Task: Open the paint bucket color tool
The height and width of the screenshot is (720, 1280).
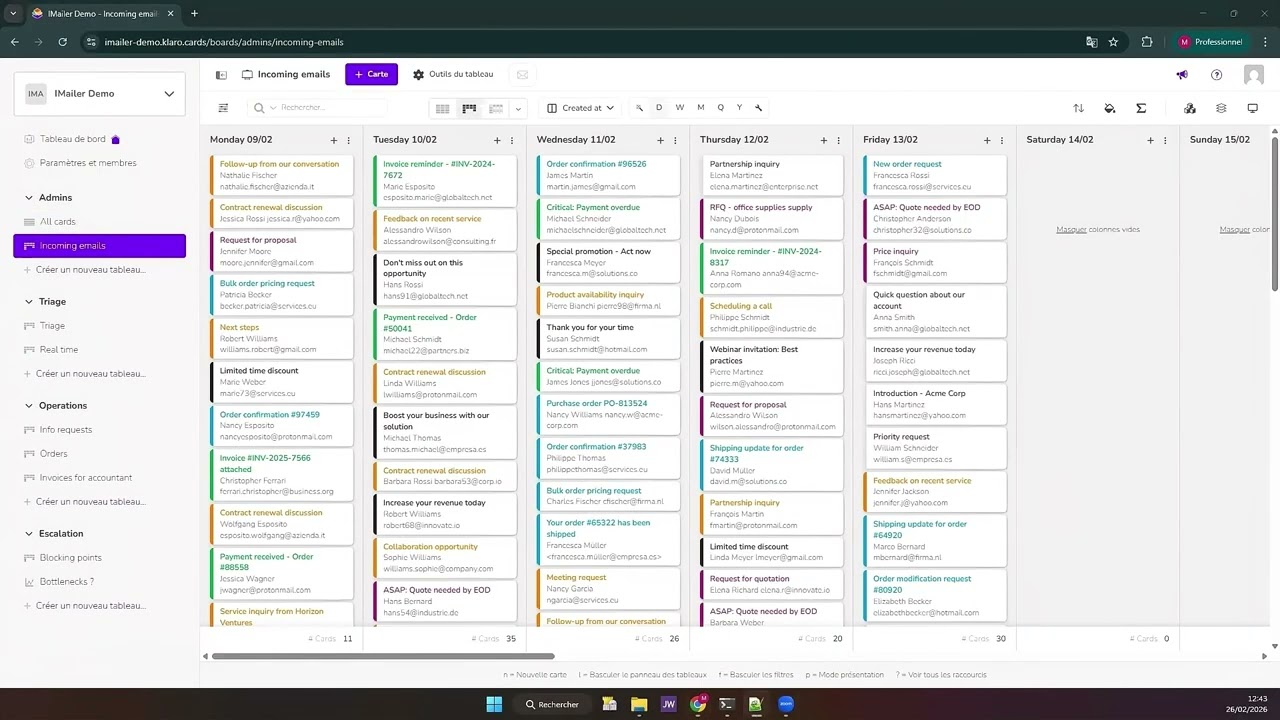Action: [x=1109, y=108]
